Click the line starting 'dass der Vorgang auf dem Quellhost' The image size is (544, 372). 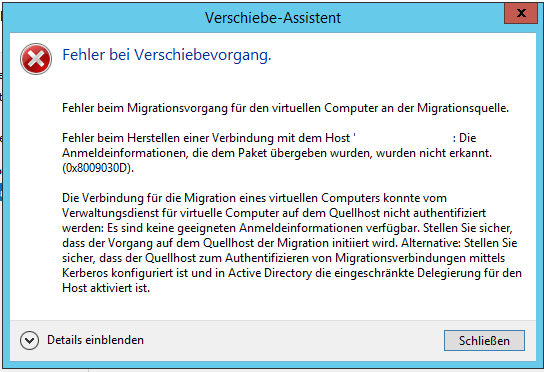point(290,243)
